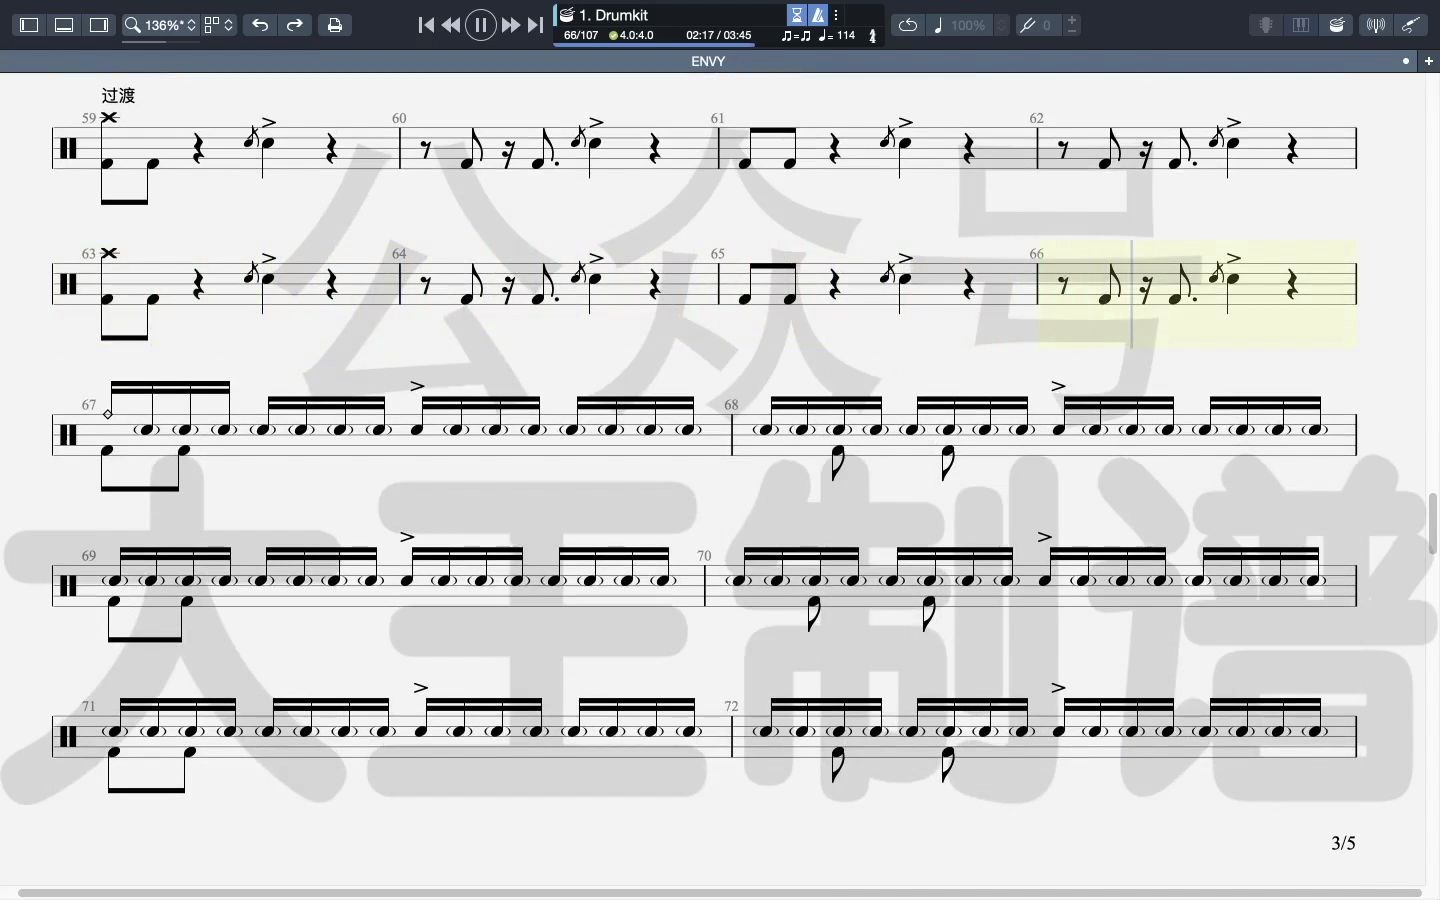Click the triplet feel eighth-note indicator

[796, 35]
